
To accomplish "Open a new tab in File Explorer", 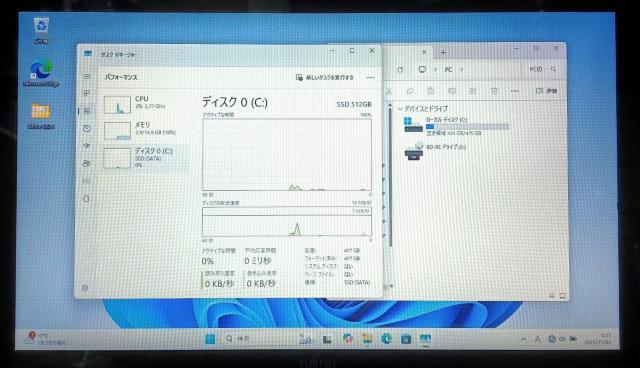I will click(443, 52).
